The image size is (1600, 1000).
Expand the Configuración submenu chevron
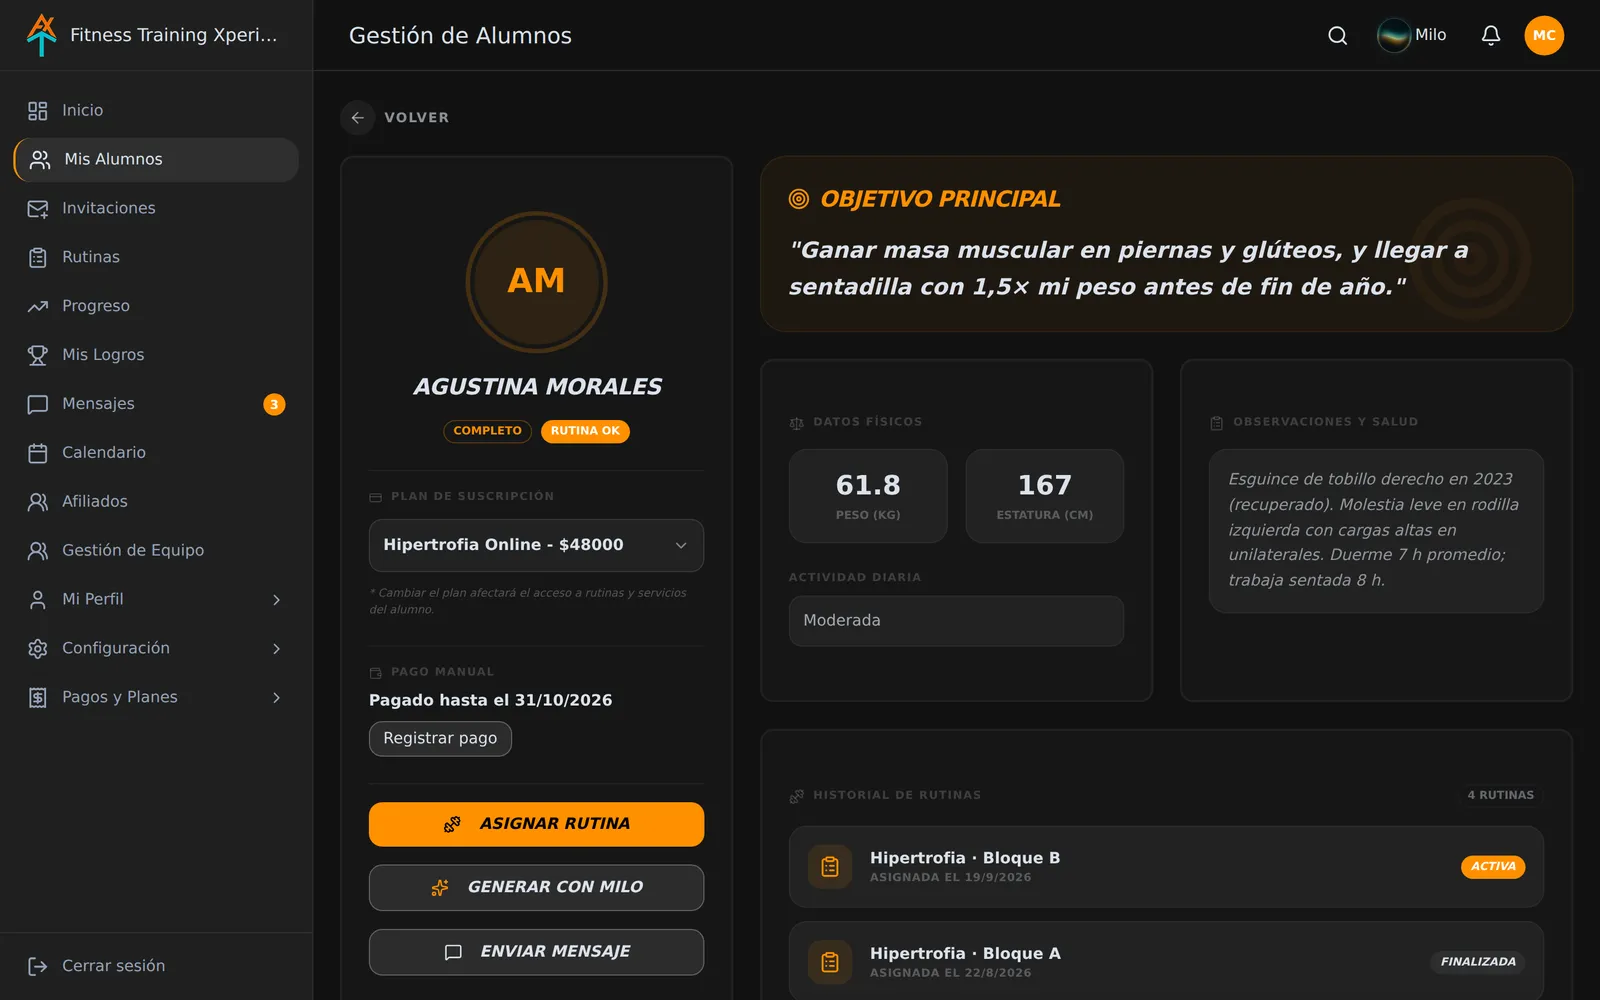point(277,649)
